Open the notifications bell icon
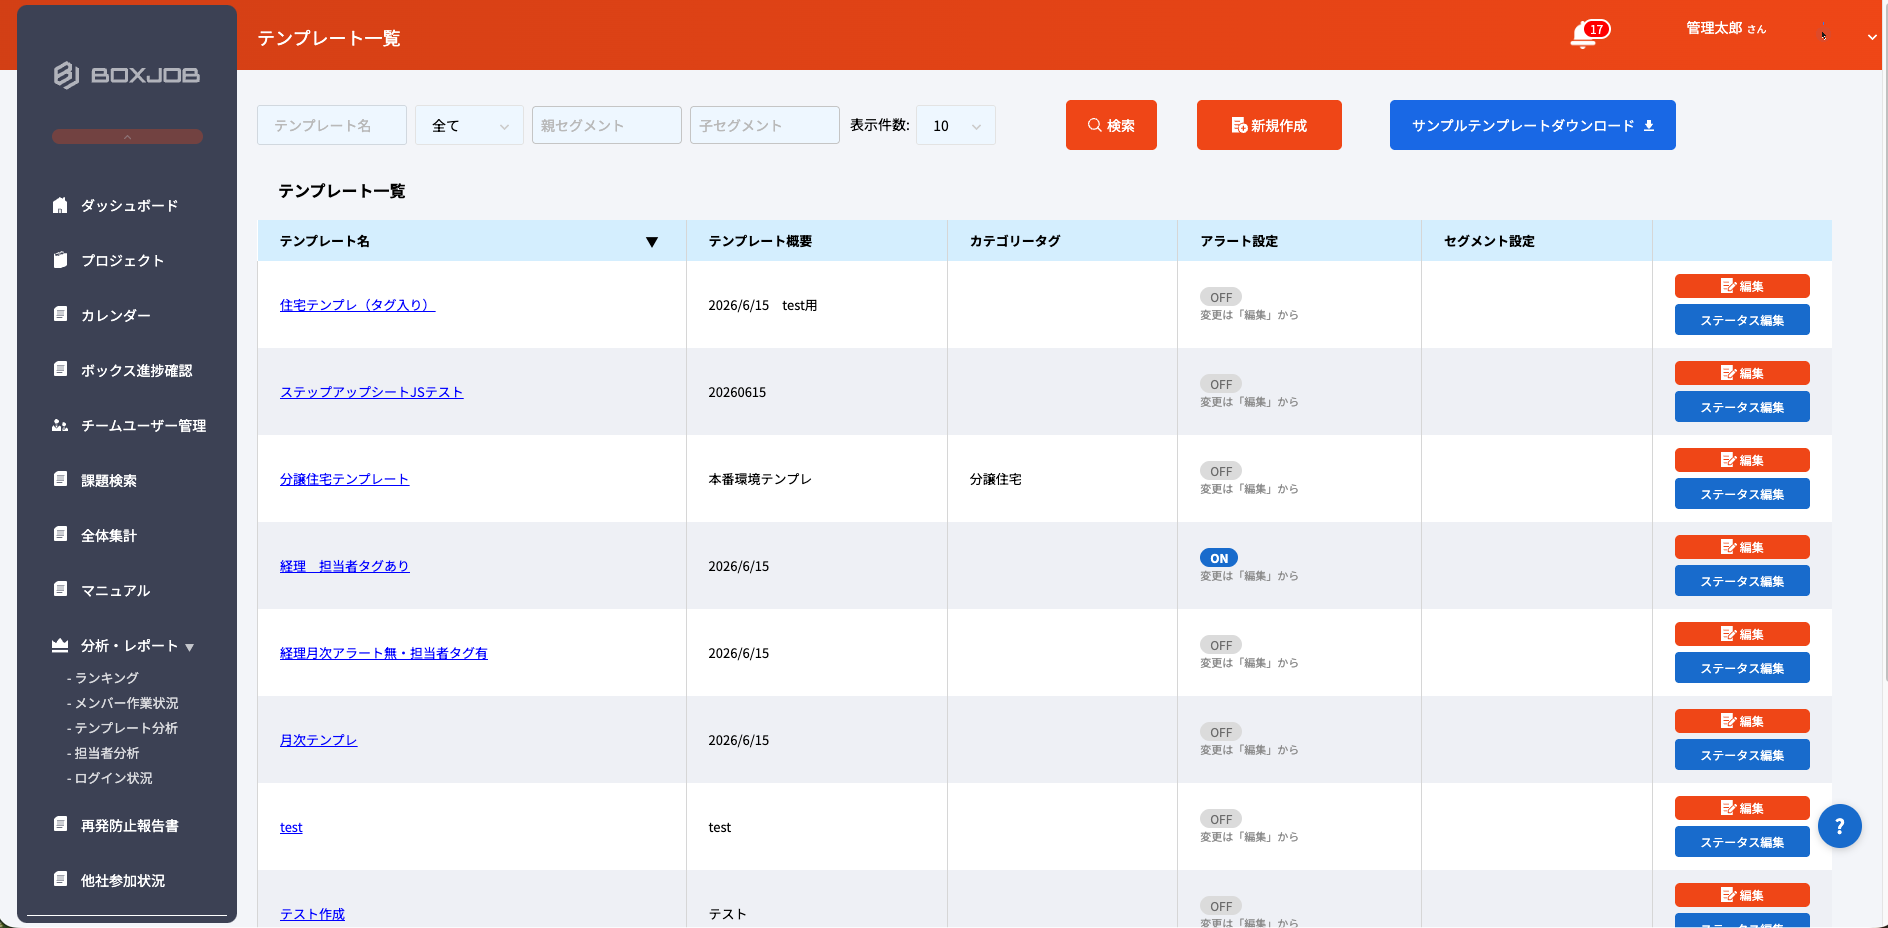 (1583, 36)
